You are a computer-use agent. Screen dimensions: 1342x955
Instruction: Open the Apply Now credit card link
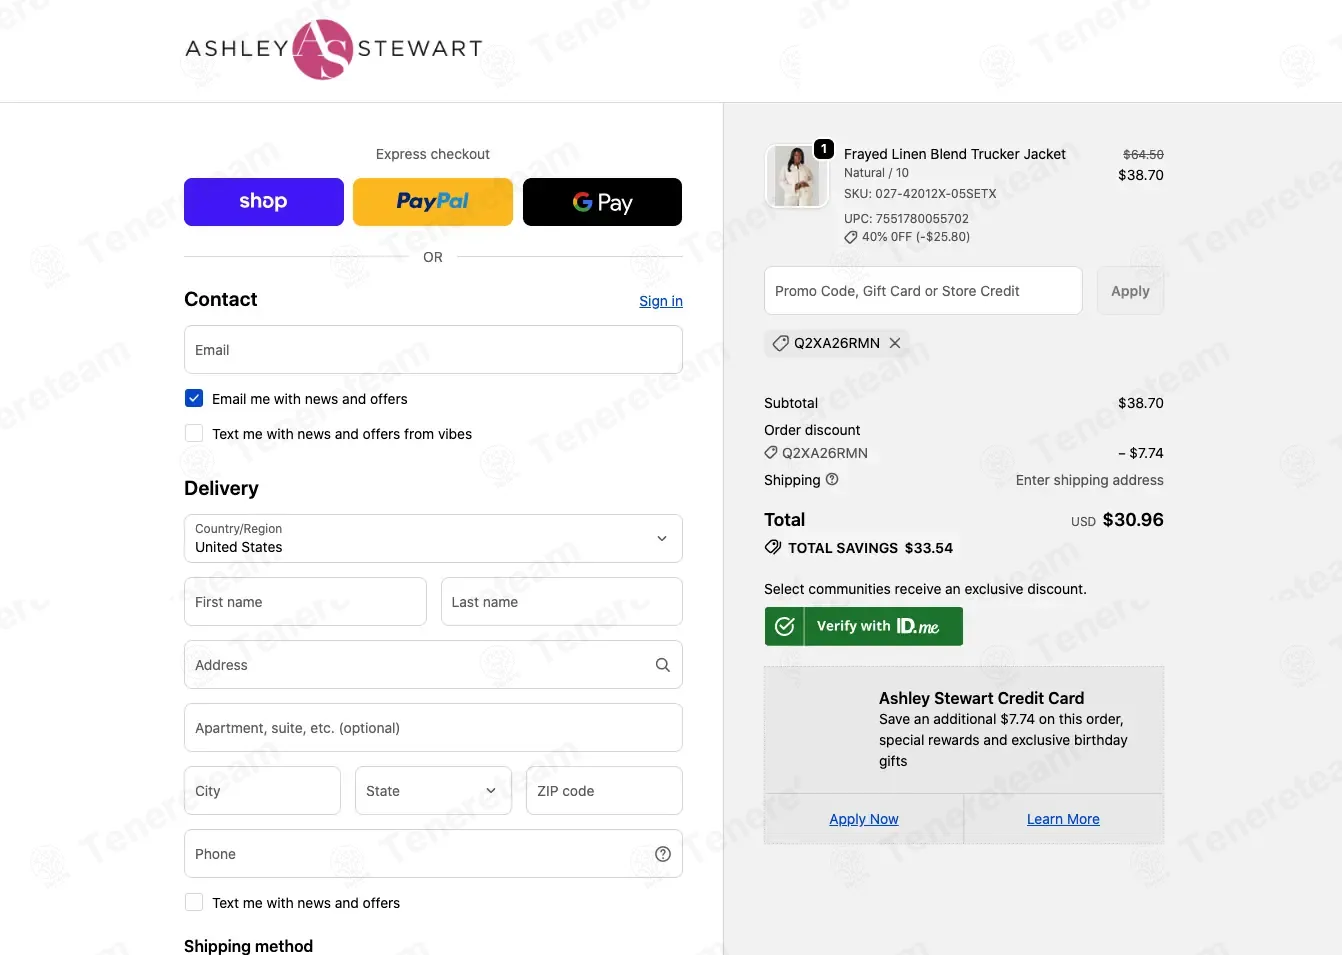864,819
